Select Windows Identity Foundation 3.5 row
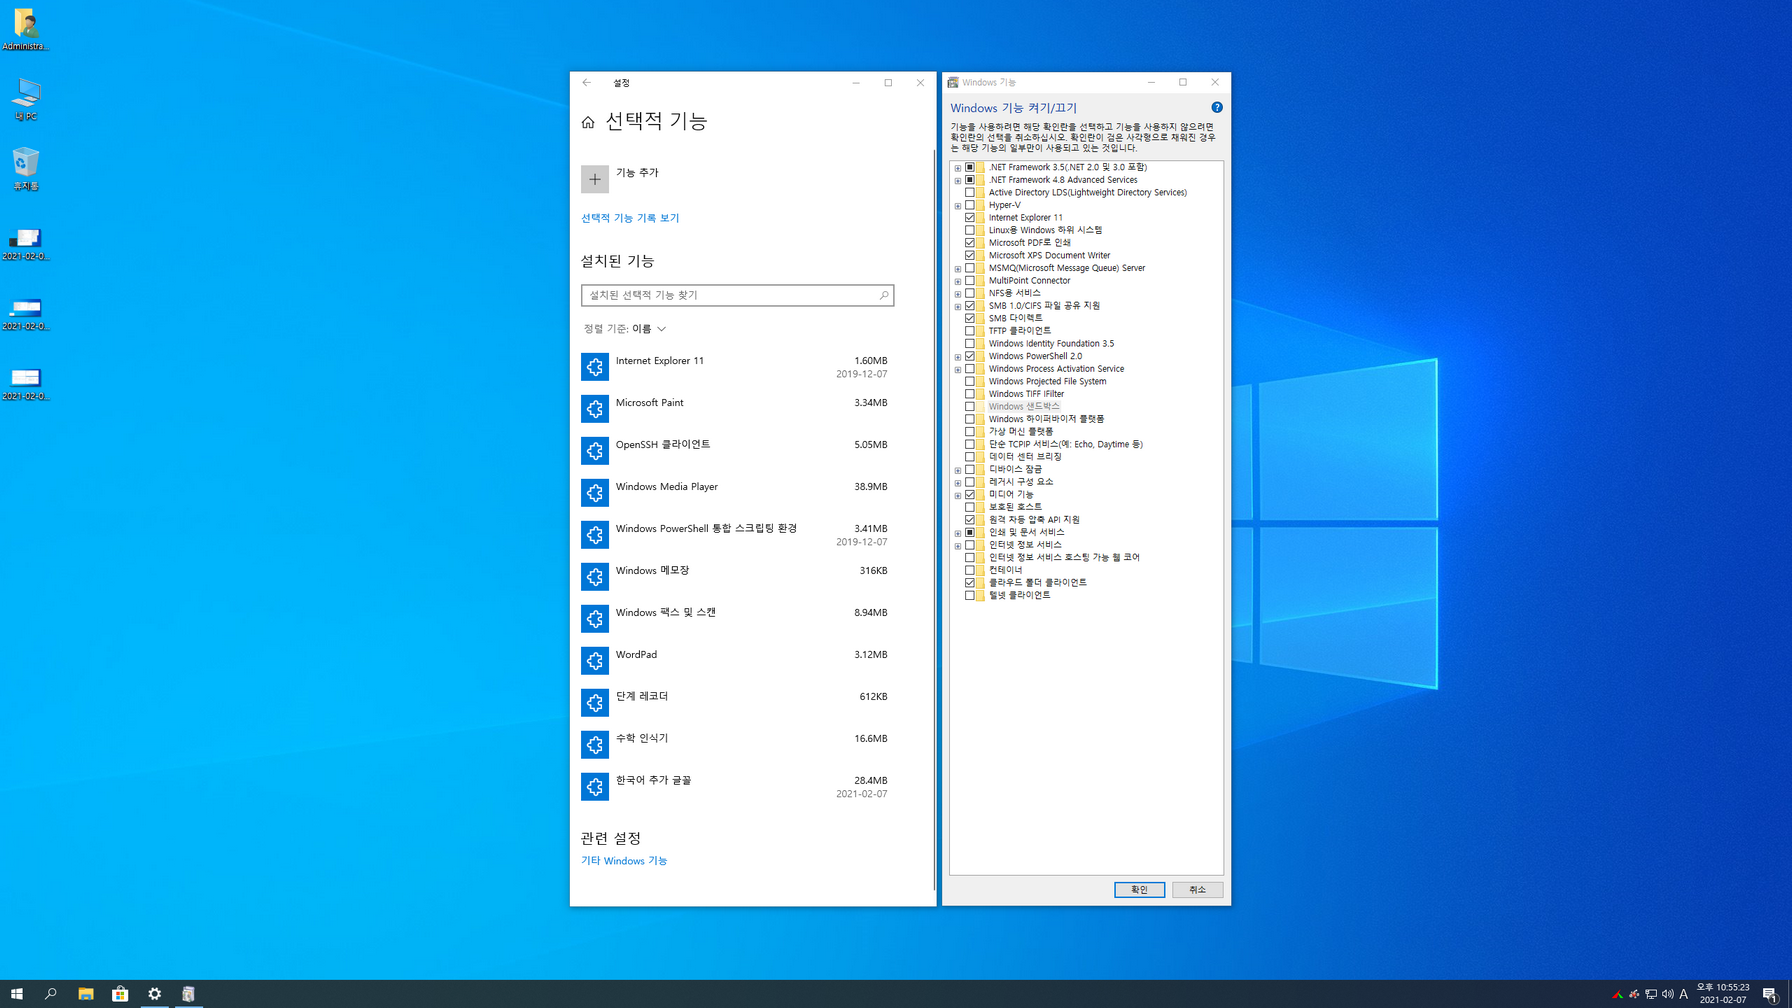The image size is (1792, 1008). tap(1051, 343)
